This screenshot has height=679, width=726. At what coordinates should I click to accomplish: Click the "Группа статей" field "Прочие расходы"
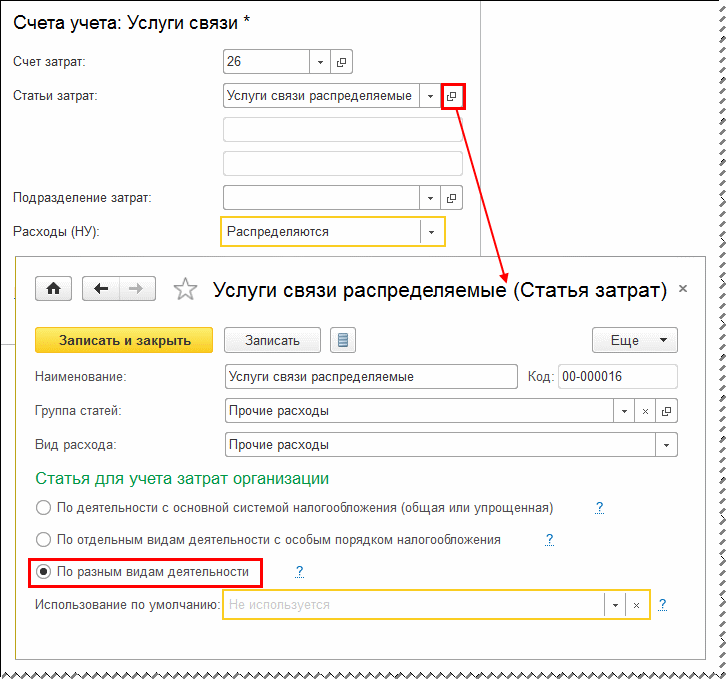[419, 411]
